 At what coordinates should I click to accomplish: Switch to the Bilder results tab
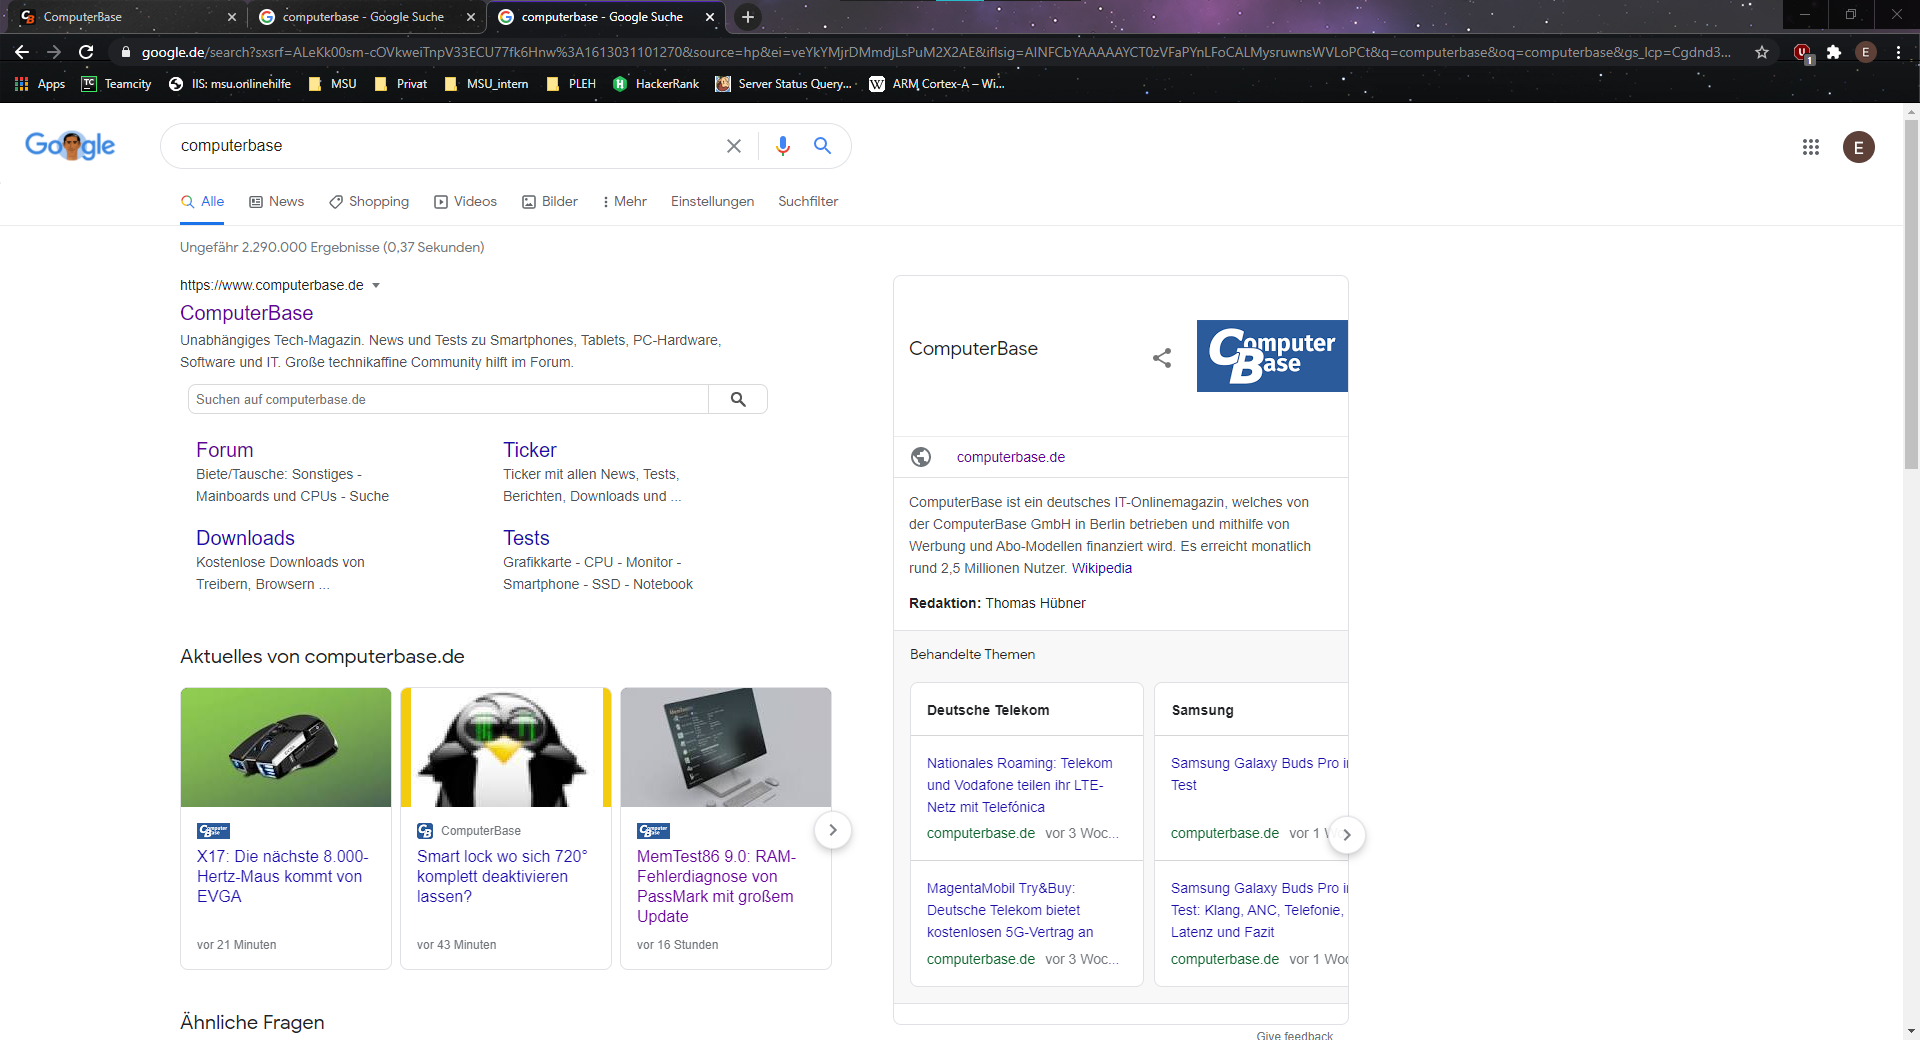(x=550, y=202)
